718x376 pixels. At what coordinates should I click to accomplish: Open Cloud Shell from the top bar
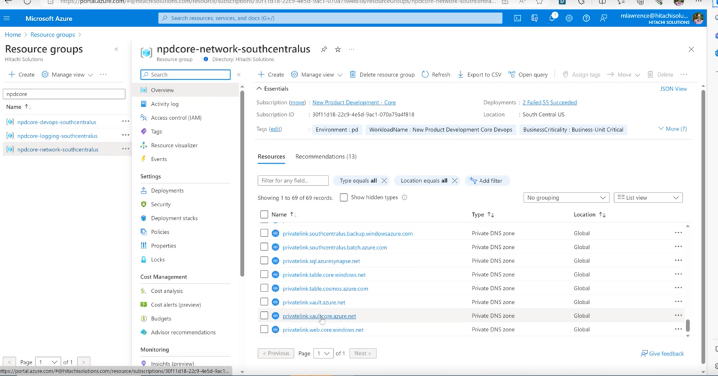(x=517, y=18)
